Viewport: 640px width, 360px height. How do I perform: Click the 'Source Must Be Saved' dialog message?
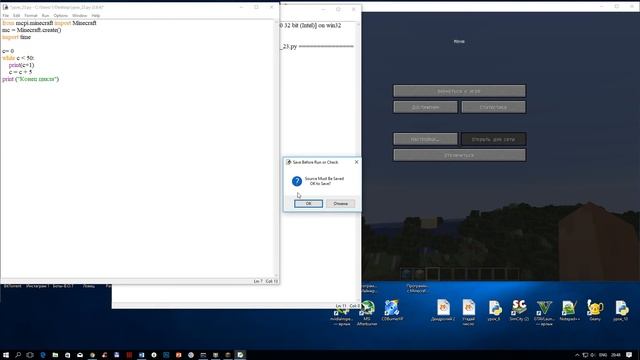click(x=324, y=181)
